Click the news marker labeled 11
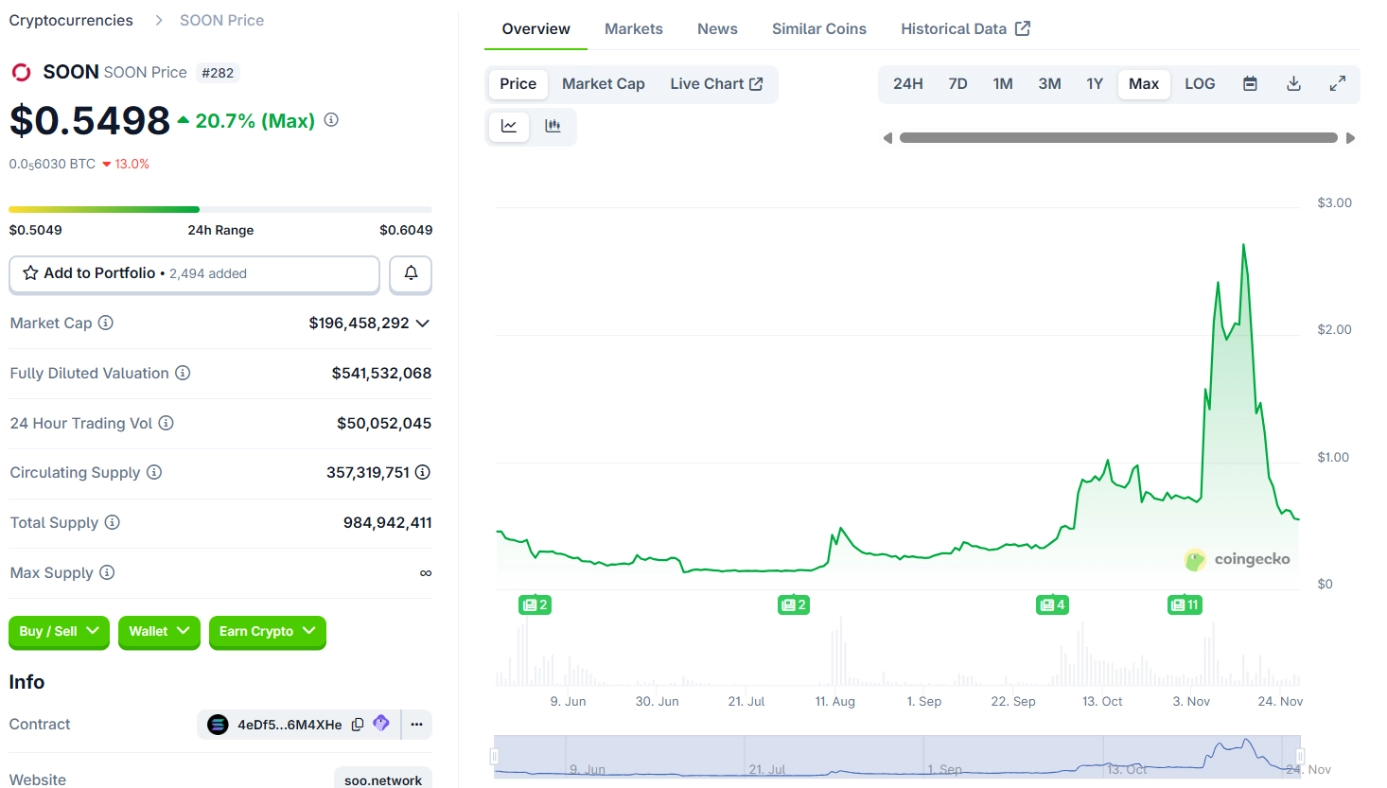The width and height of the screenshot is (1387, 788). coord(1184,605)
